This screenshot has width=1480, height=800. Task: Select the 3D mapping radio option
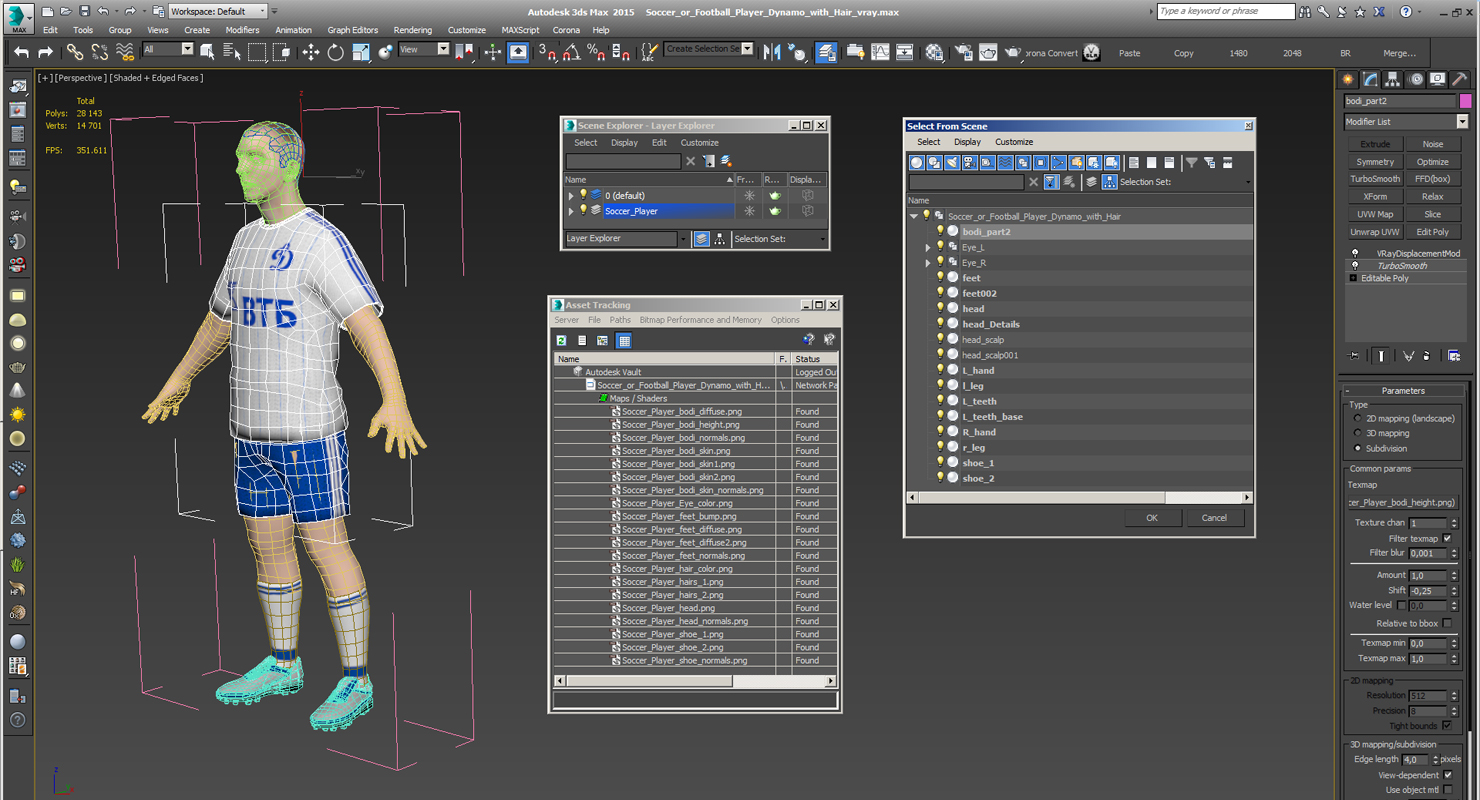[1357, 433]
